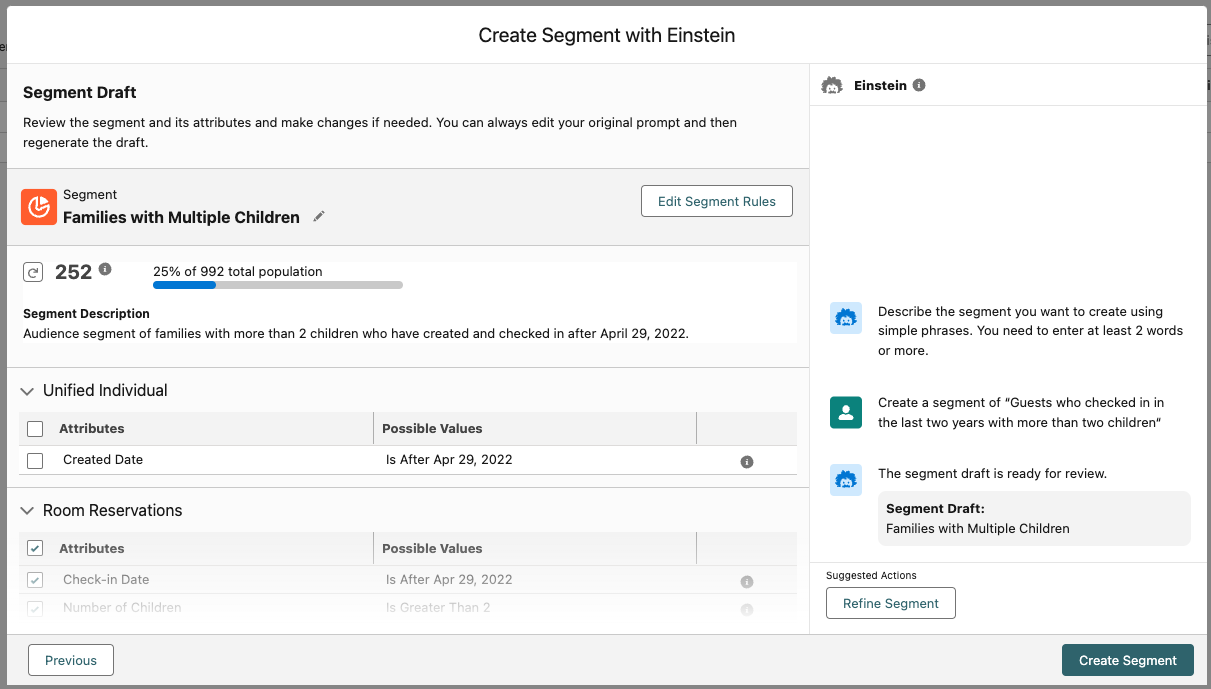This screenshot has height=689, width=1211.
Task: Click info icon beside 252 population count
Action: (105, 269)
